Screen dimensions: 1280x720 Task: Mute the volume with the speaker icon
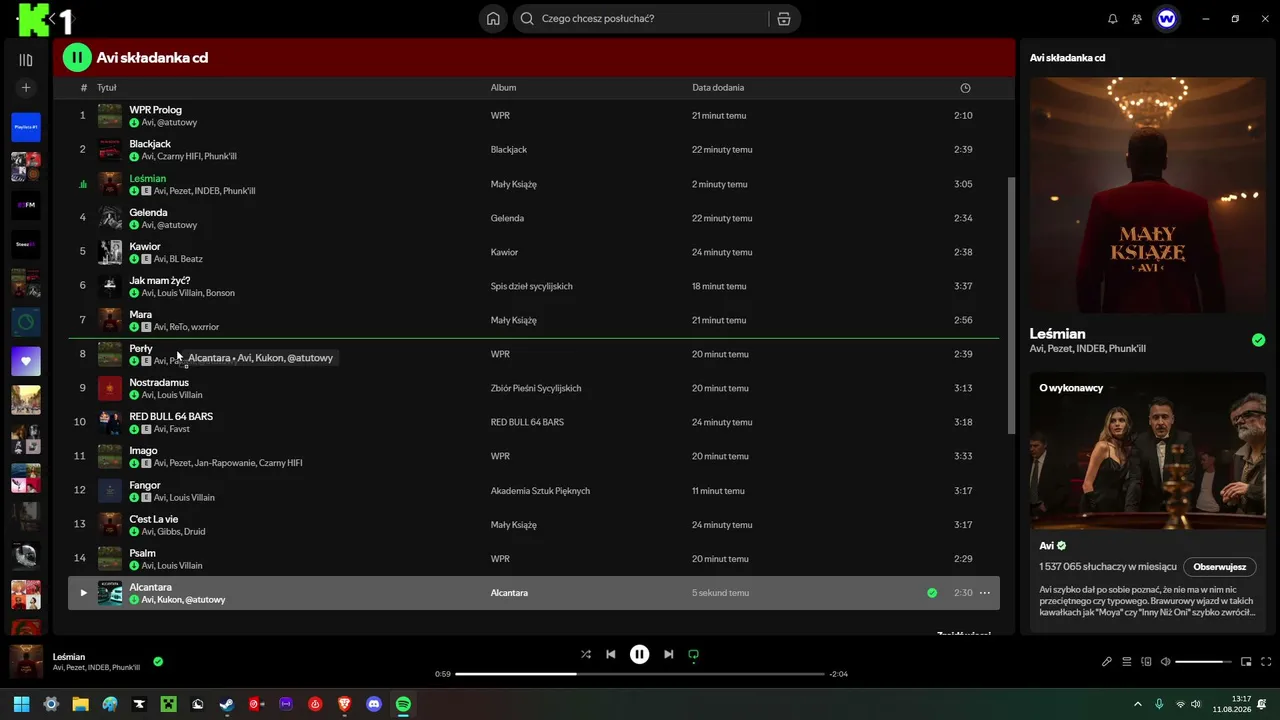(x=1166, y=661)
